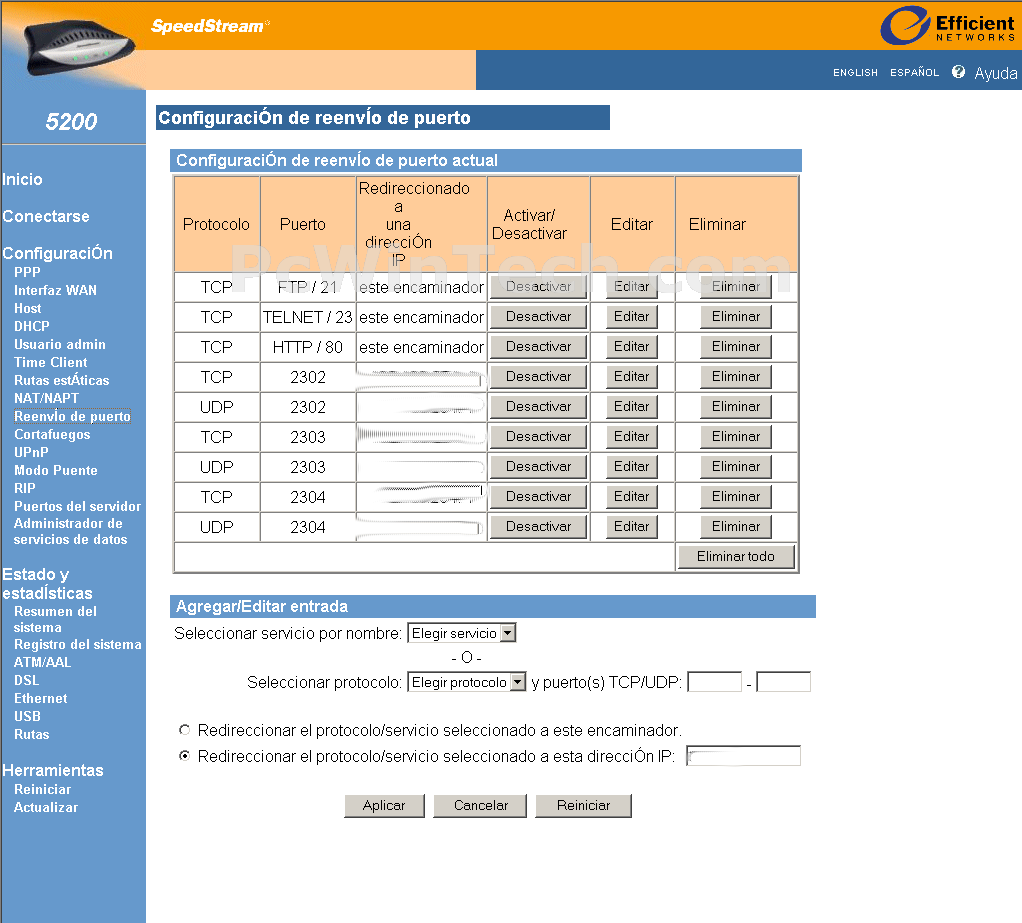Click the starting TCP/UDP port field
This screenshot has height=923, width=1022.
click(x=714, y=682)
